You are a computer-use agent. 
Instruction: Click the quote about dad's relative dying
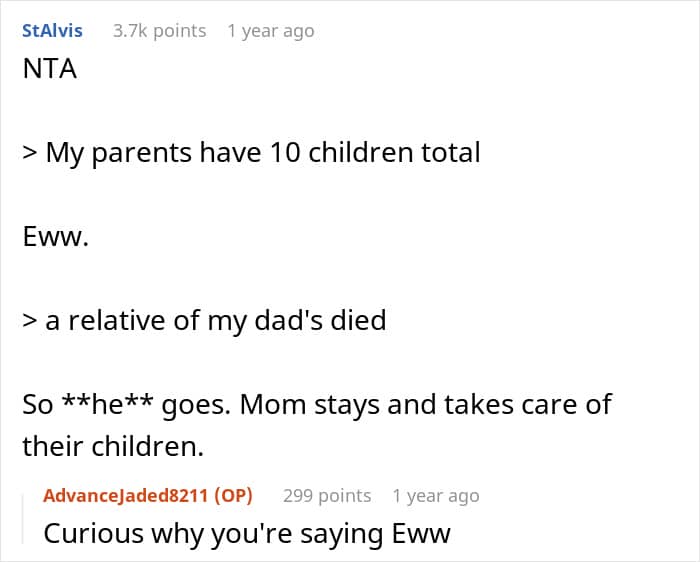coord(204,321)
